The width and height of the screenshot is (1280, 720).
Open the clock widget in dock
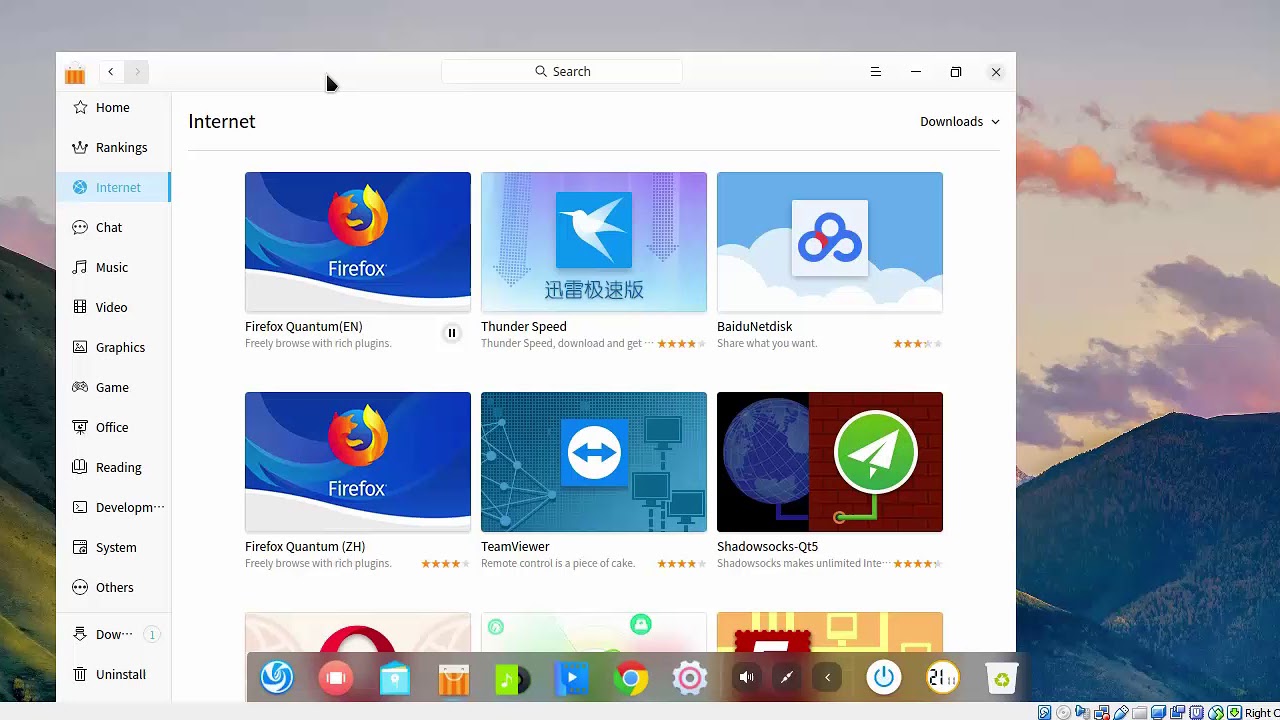coord(943,678)
